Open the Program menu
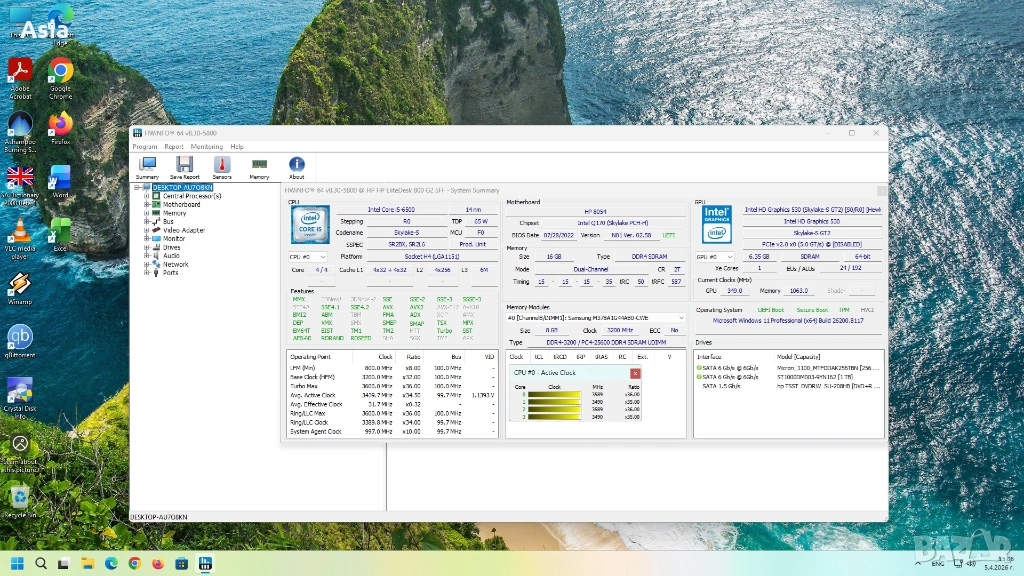Image resolution: width=1024 pixels, height=576 pixels. 145,147
